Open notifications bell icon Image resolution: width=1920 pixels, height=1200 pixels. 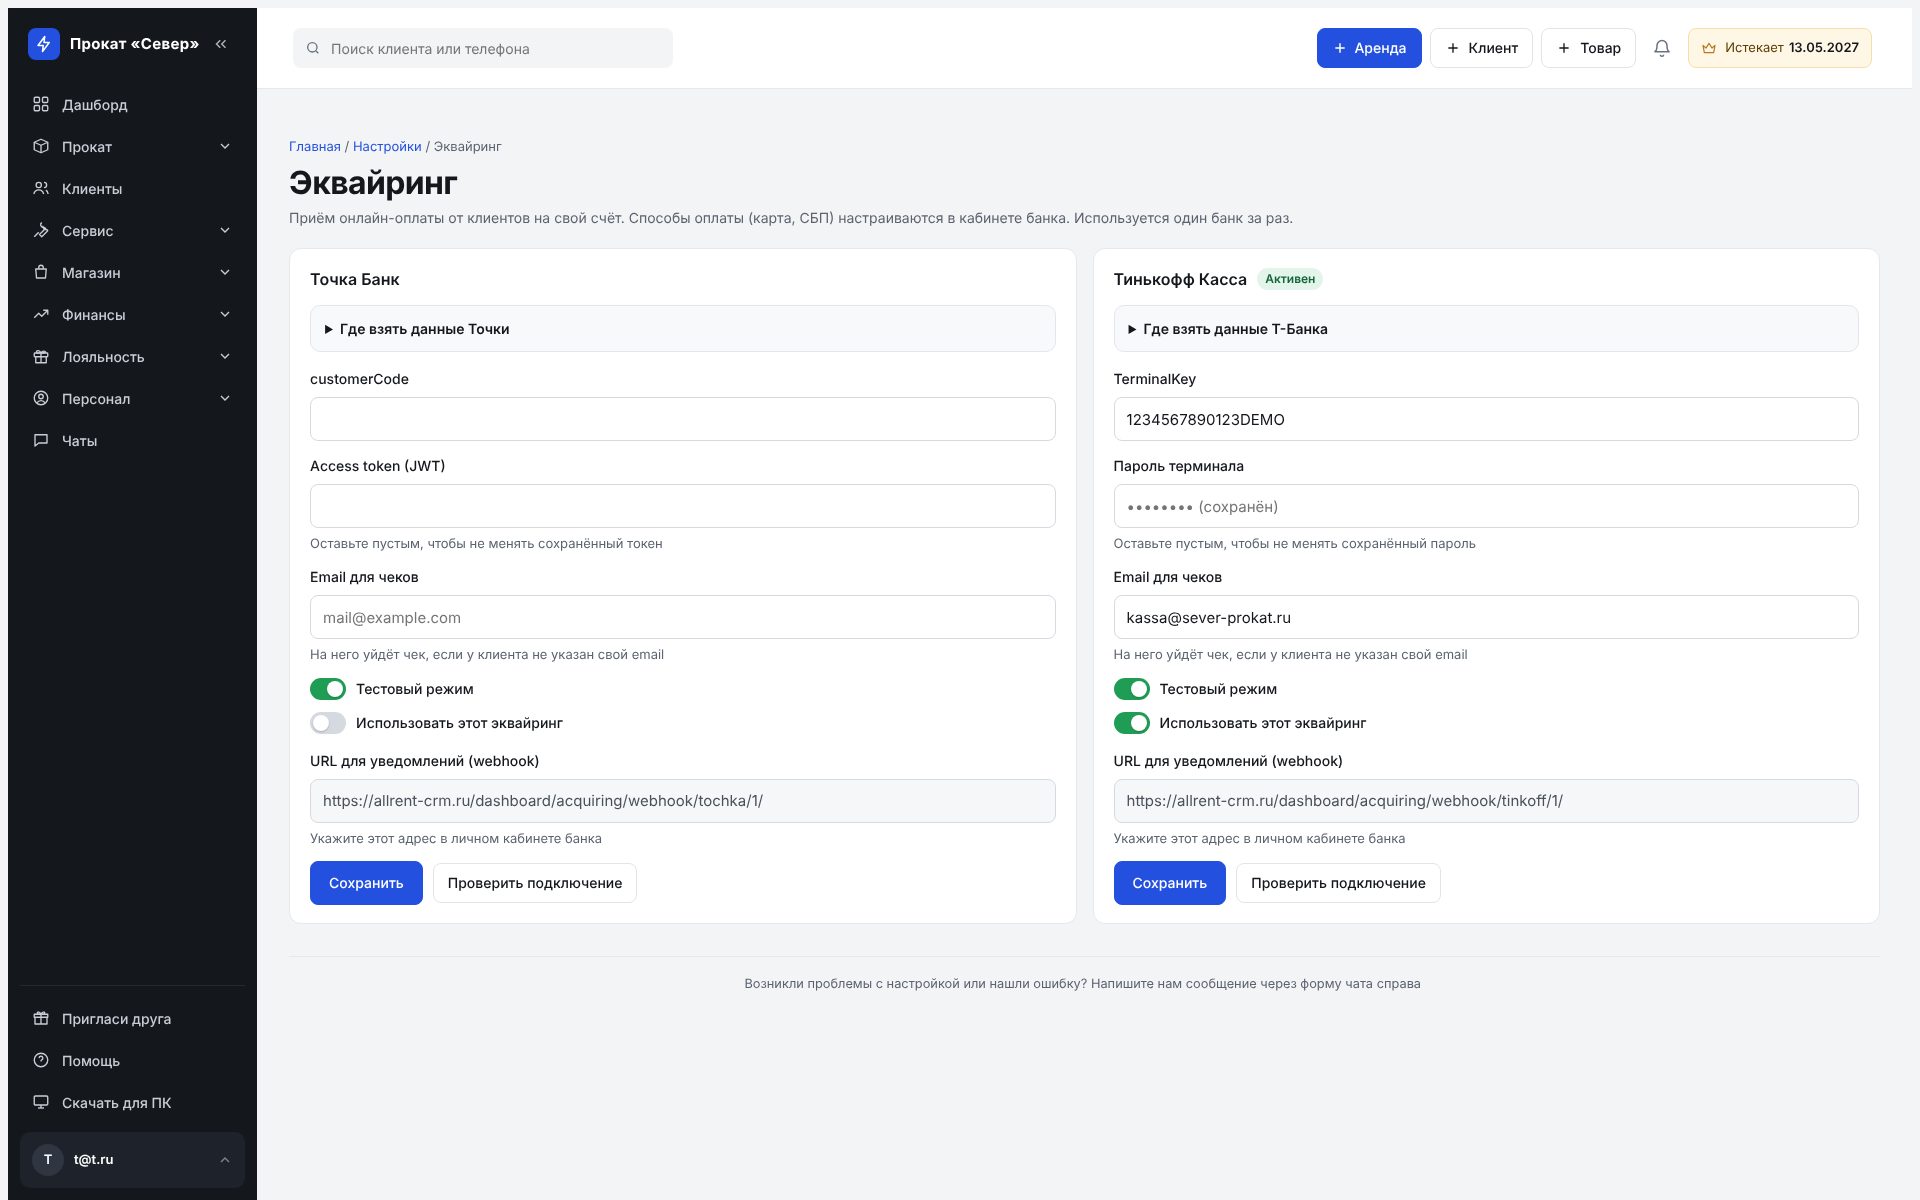[1662, 48]
